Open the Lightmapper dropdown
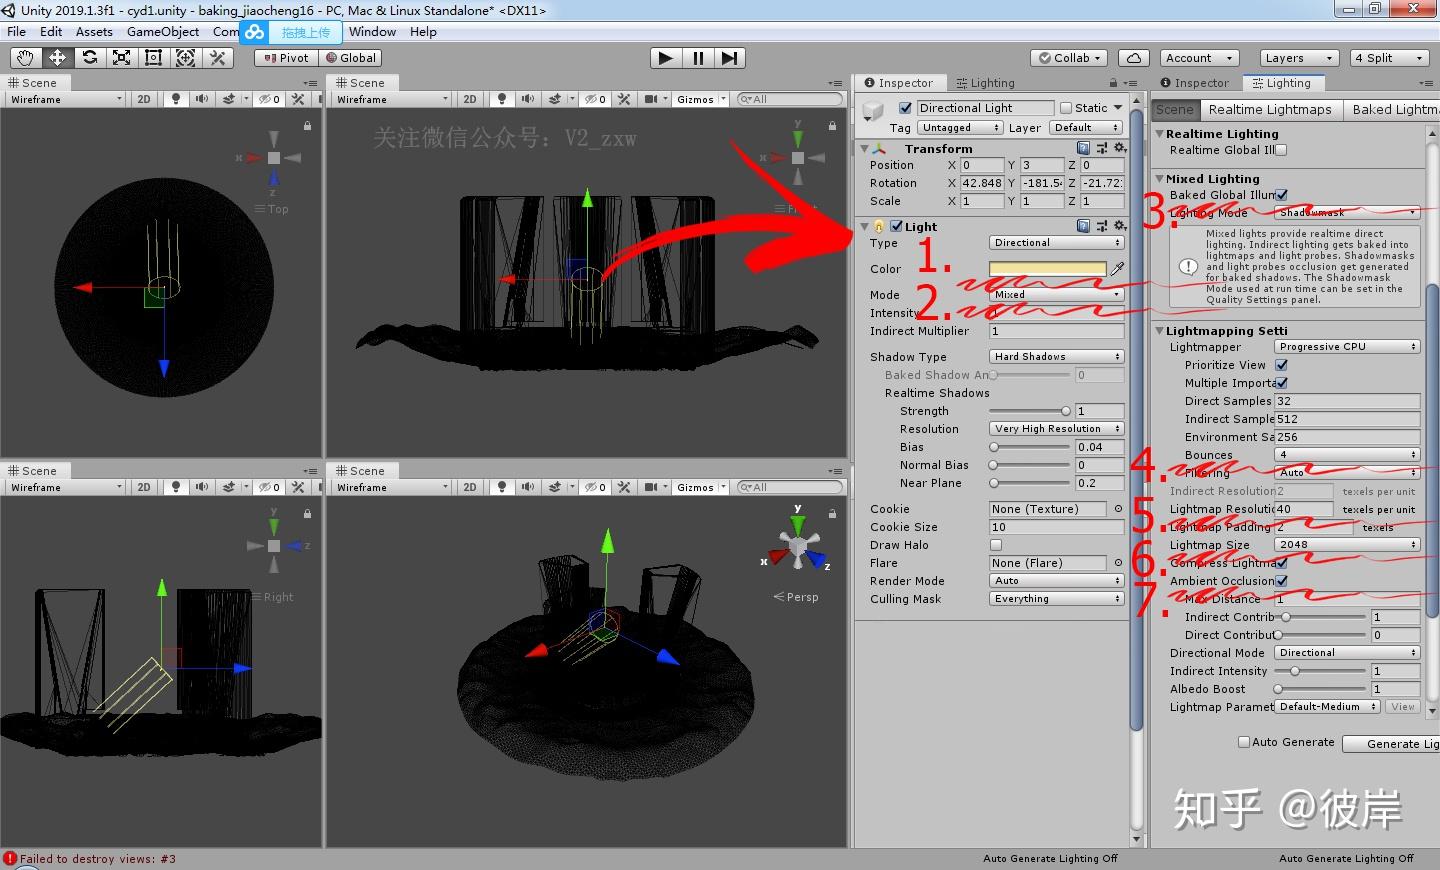This screenshot has width=1440, height=870. pyautogui.click(x=1347, y=347)
